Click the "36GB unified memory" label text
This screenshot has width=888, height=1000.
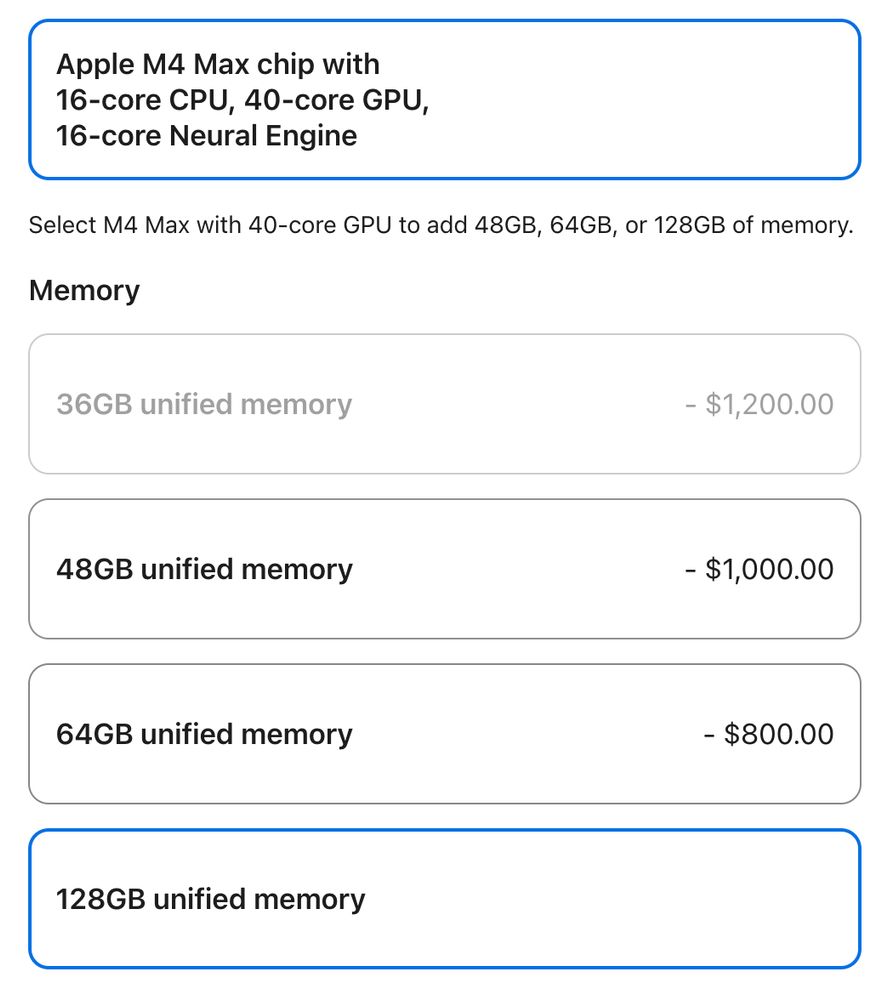point(204,404)
